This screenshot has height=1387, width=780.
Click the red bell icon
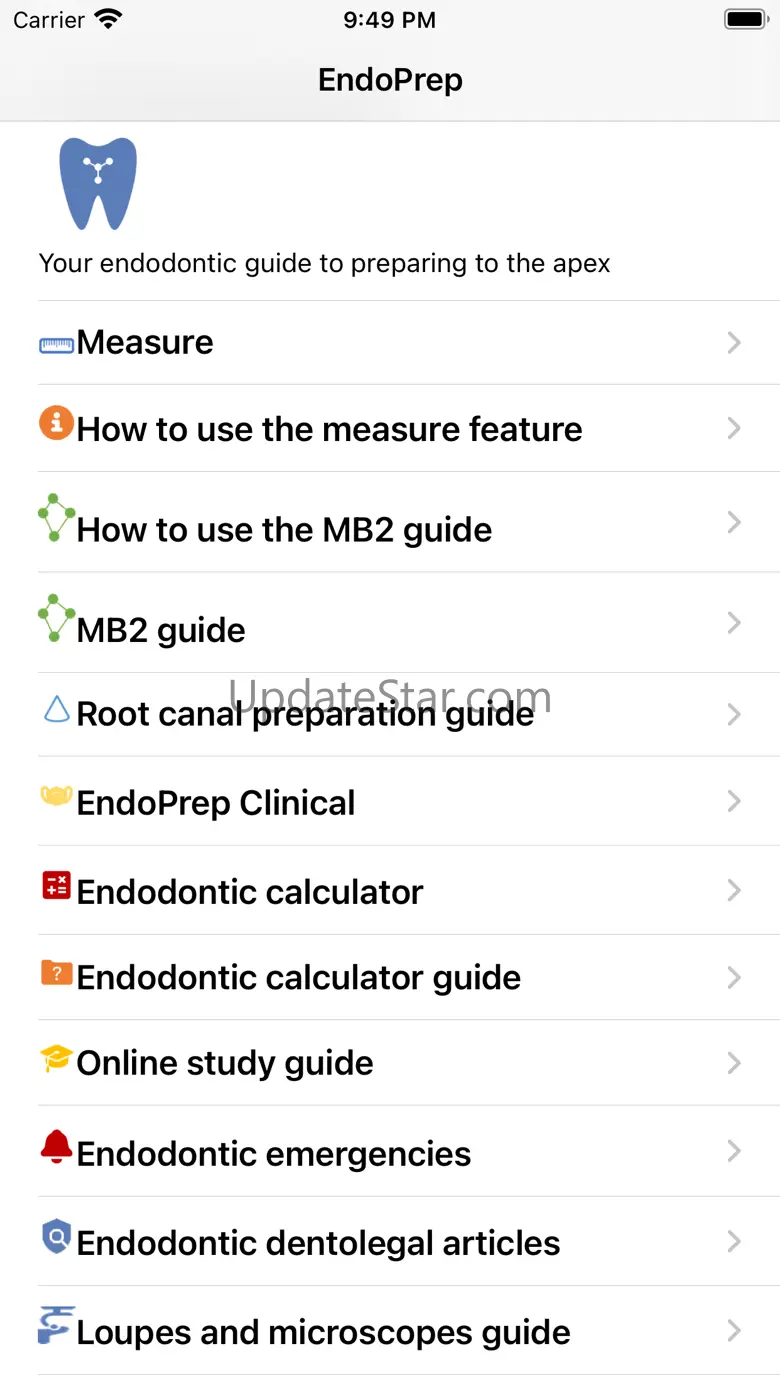coord(56,1146)
